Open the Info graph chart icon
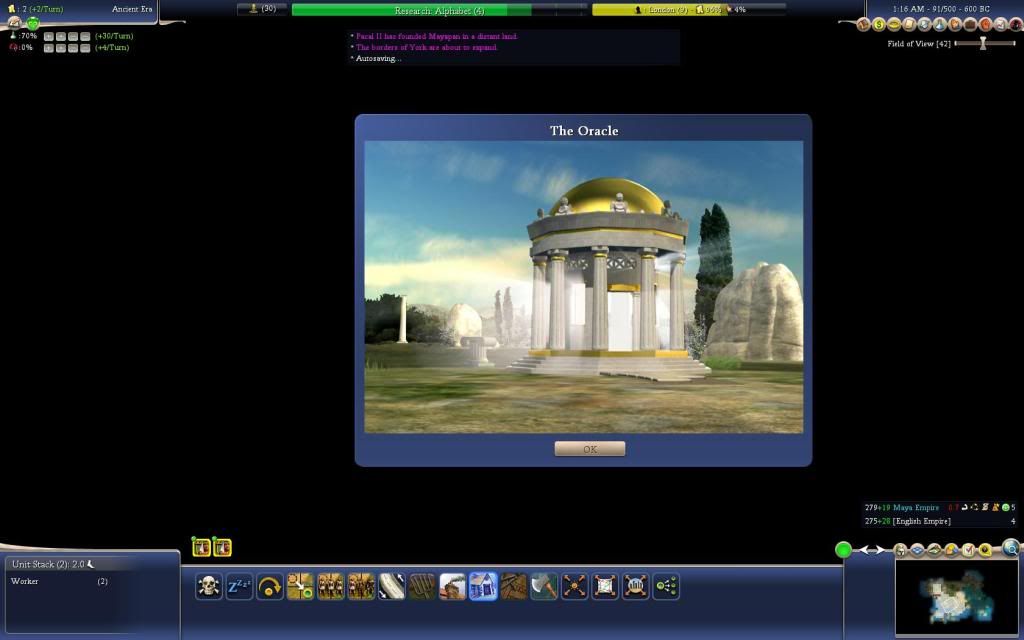1024x640 pixels. click(x=1000, y=25)
